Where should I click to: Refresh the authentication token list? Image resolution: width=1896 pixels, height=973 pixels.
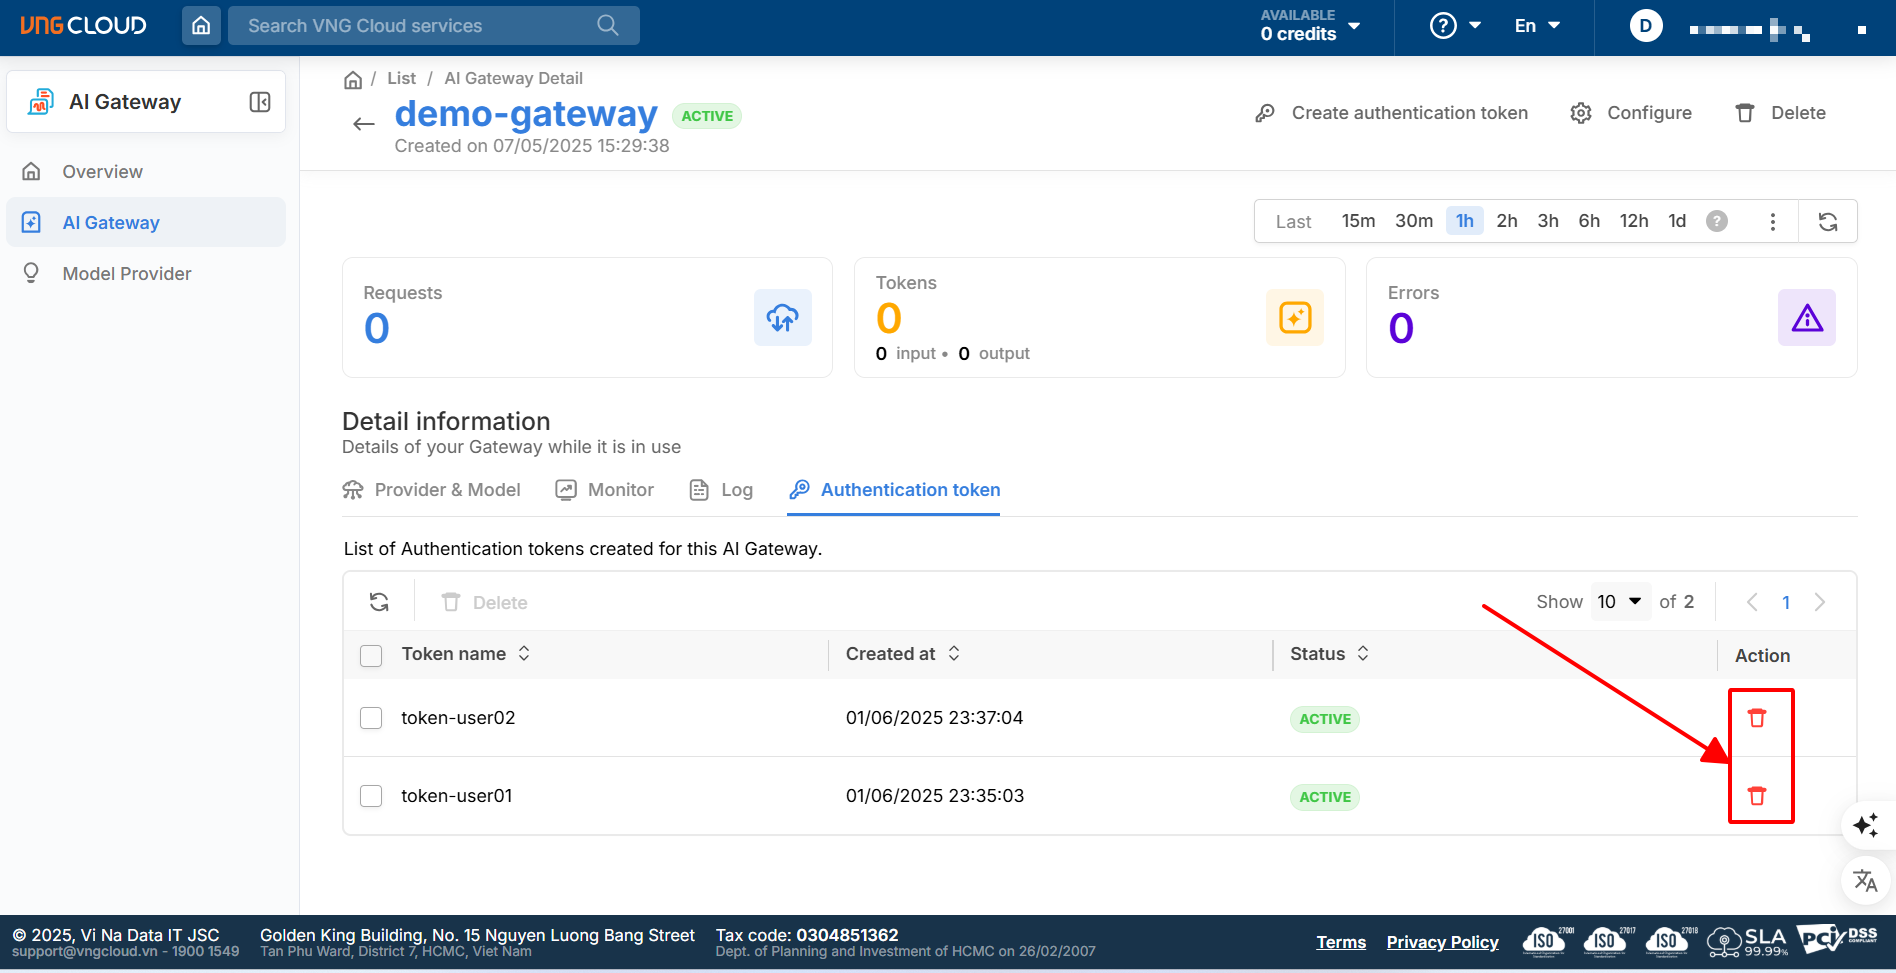click(x=379, y=602)
